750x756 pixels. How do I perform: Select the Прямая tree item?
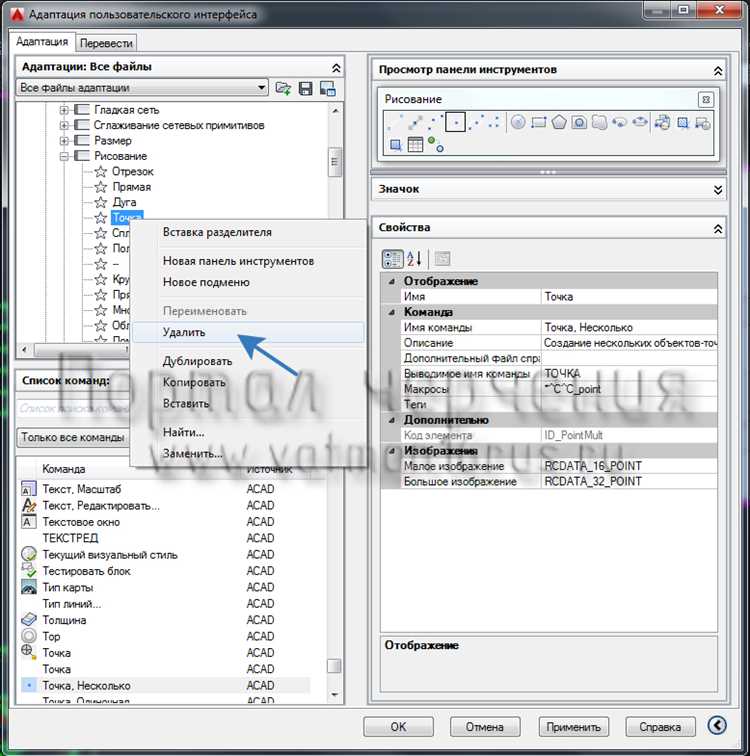pyautogui.click(x=132, y=187)
